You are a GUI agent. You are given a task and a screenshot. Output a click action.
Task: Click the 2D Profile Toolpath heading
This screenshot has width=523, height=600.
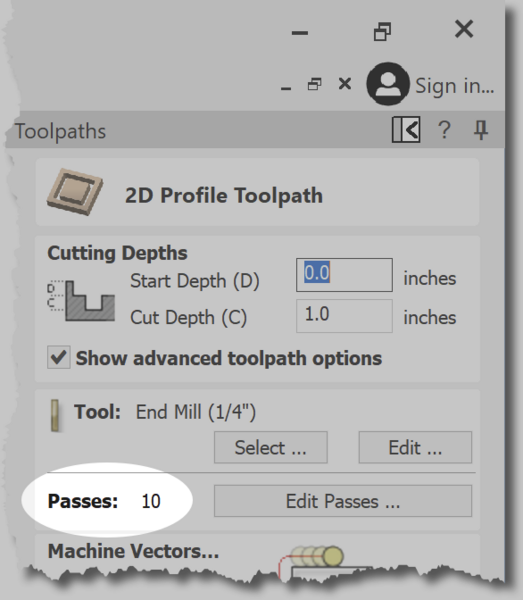click(224, 196)
